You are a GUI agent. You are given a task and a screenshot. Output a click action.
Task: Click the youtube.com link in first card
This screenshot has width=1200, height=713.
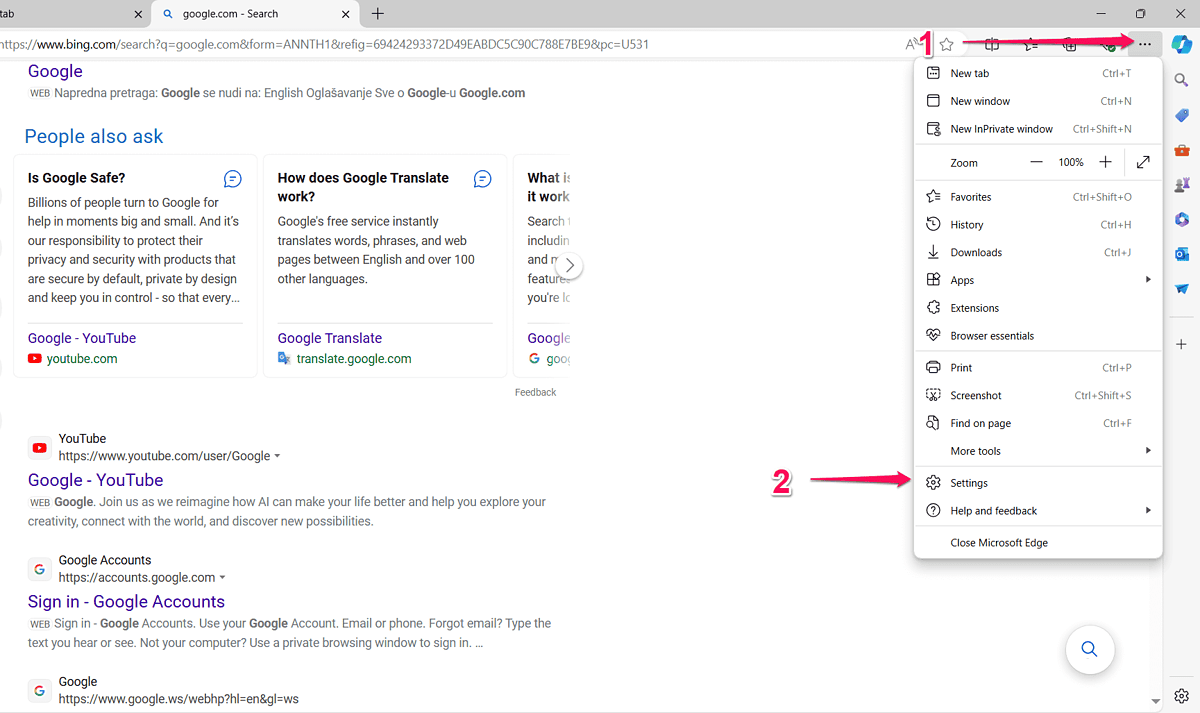[x=82, y=359]
